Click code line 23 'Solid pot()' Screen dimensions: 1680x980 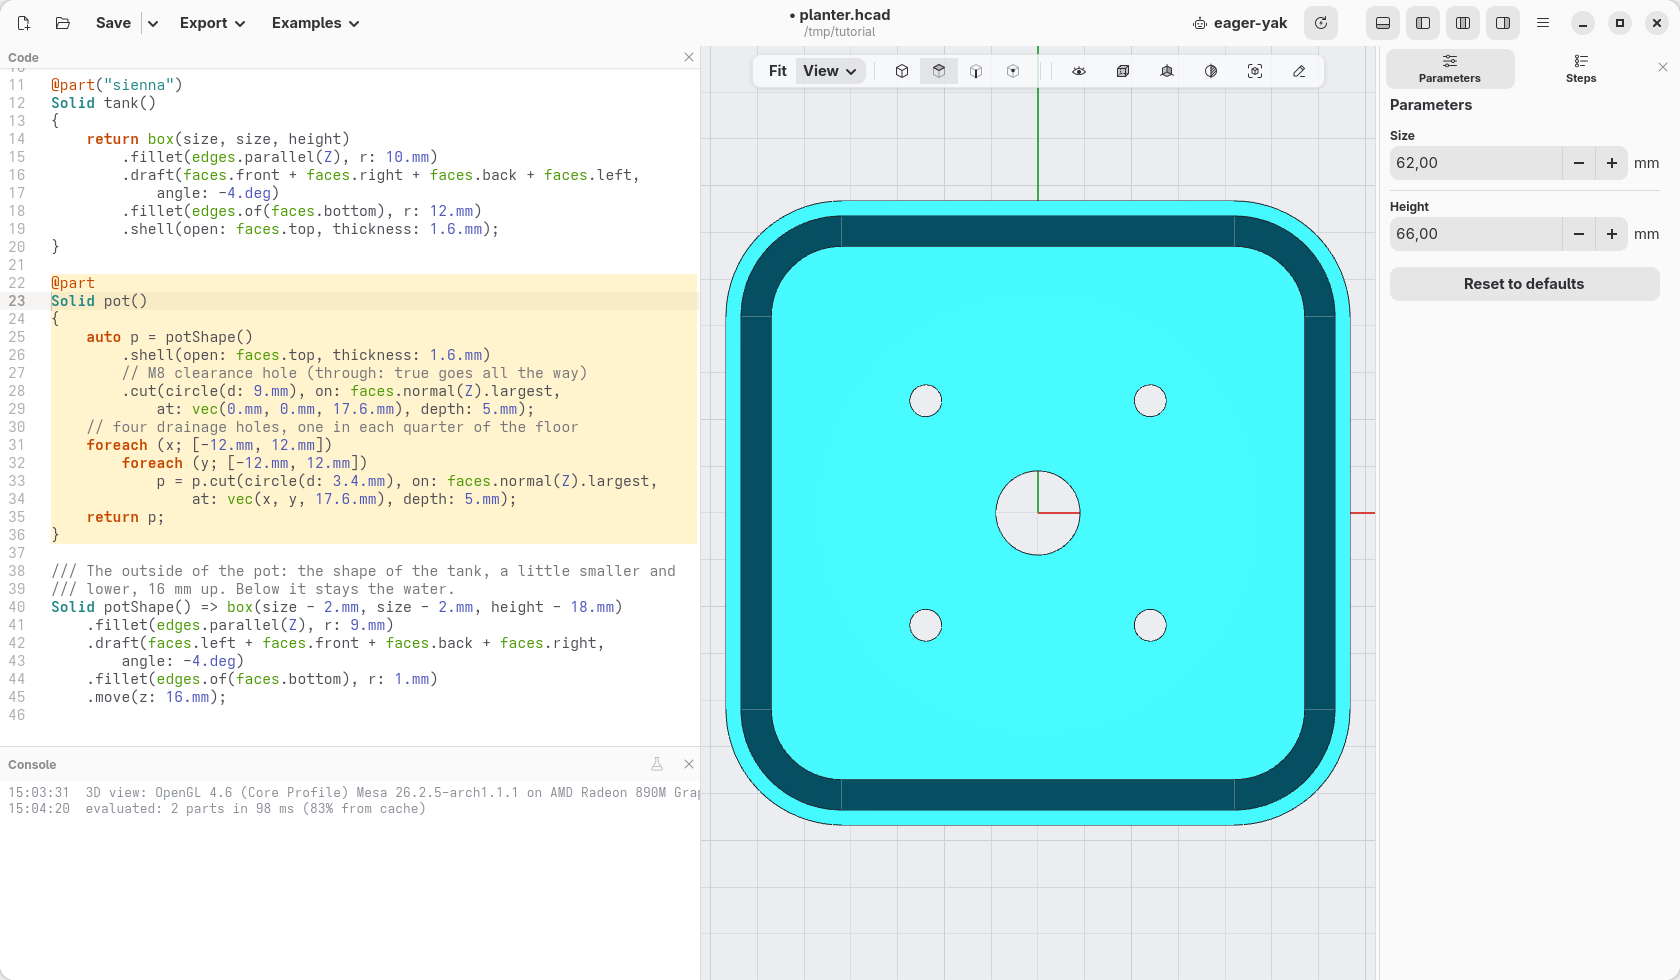click(99, 301)
